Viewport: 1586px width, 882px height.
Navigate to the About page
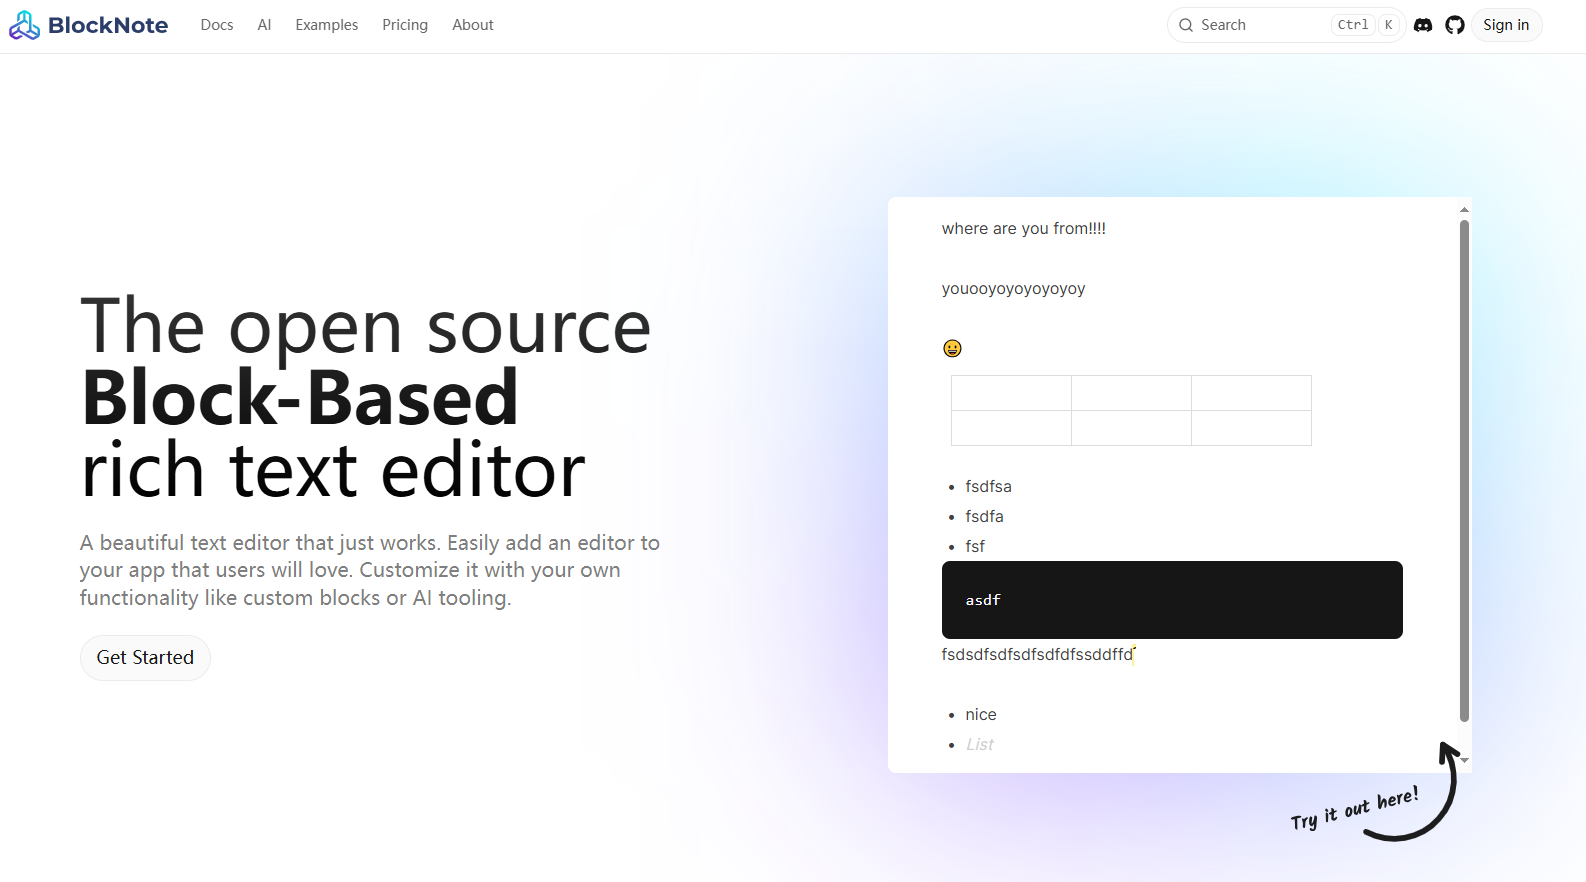point(472,25)
